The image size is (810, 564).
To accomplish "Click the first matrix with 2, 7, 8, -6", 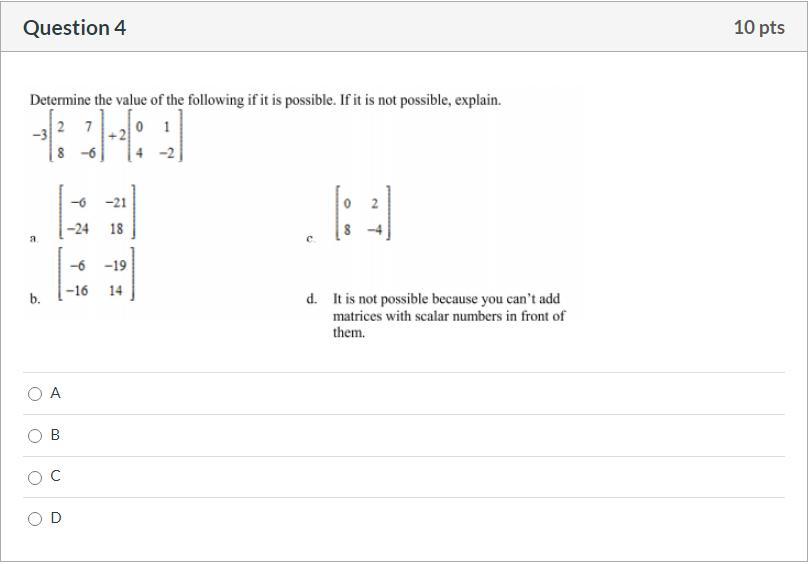I will click(76, 139).
